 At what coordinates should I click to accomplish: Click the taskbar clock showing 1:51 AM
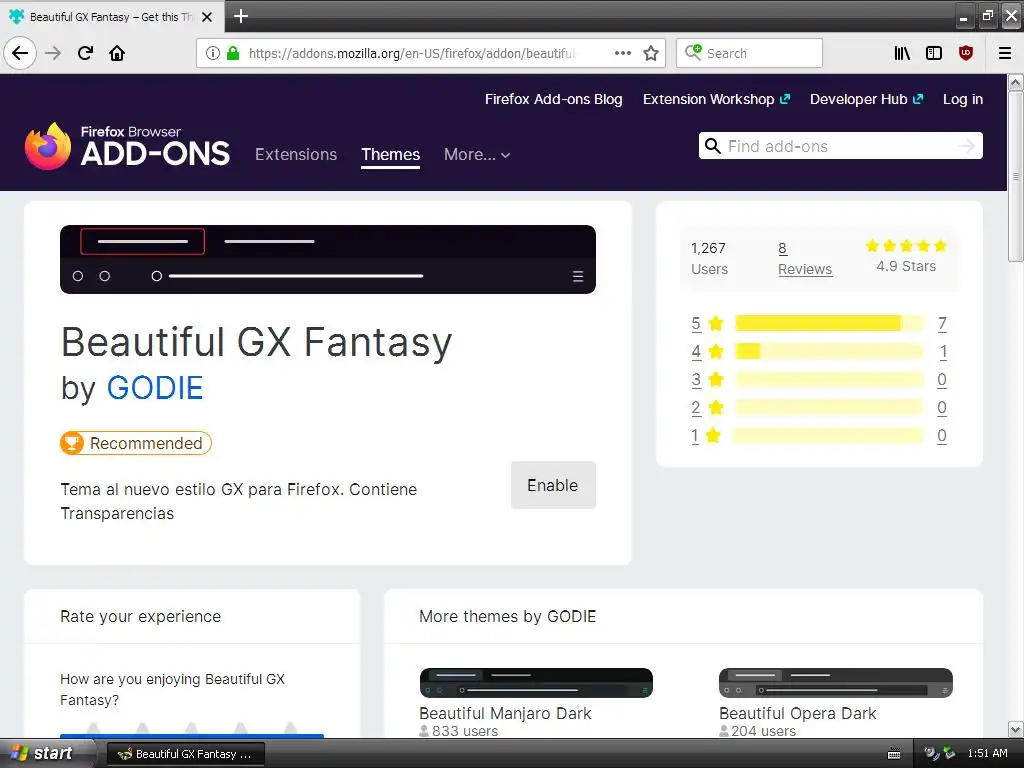[987, 753]
